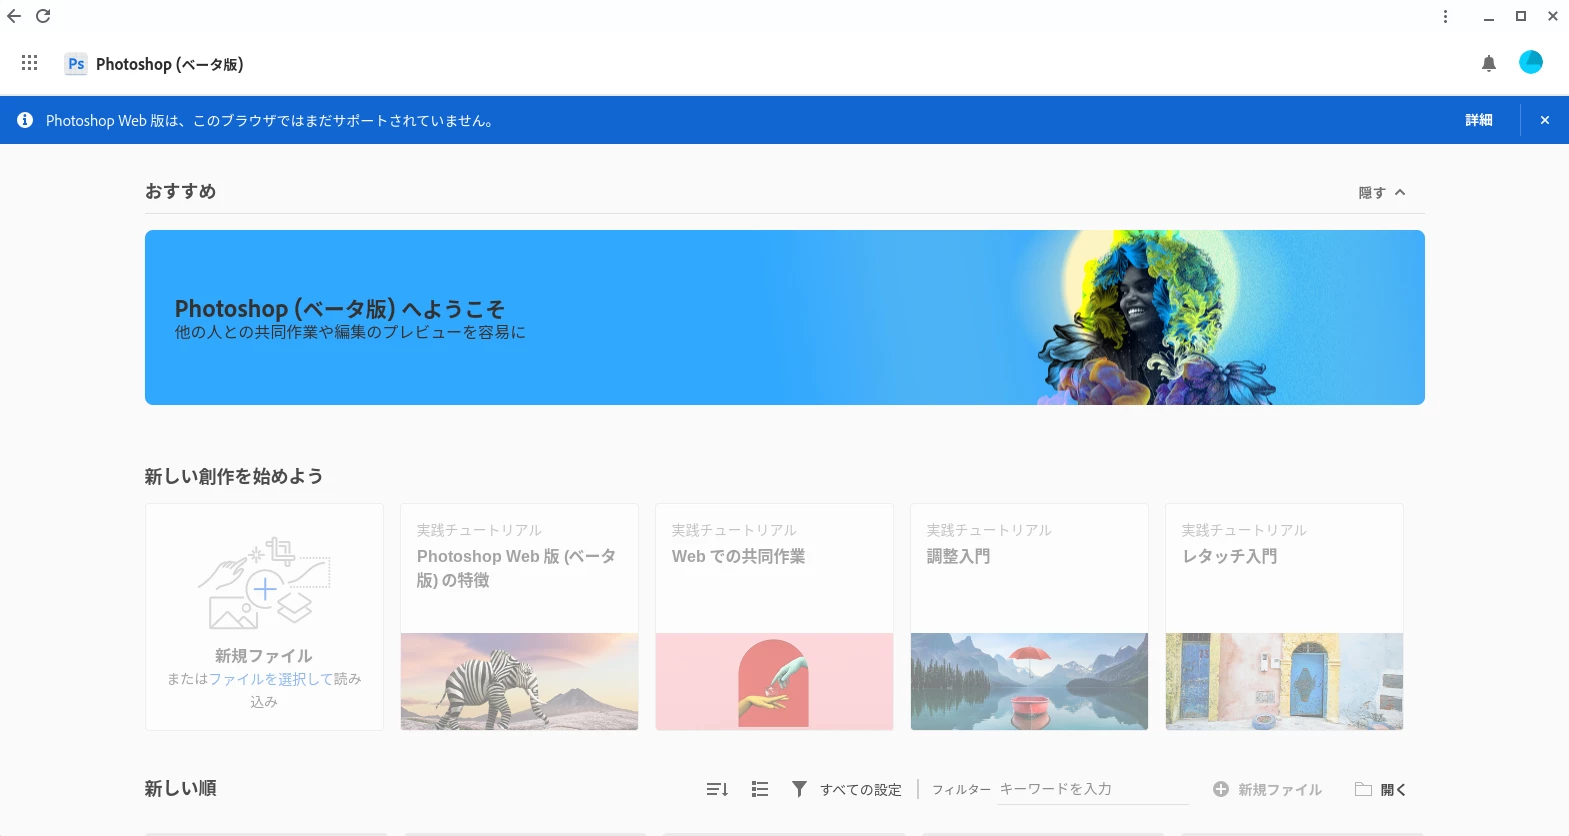Reload the page with refresh icon
The width and height of the screenshot is (1569, 836).
click(x=43, y=16)
